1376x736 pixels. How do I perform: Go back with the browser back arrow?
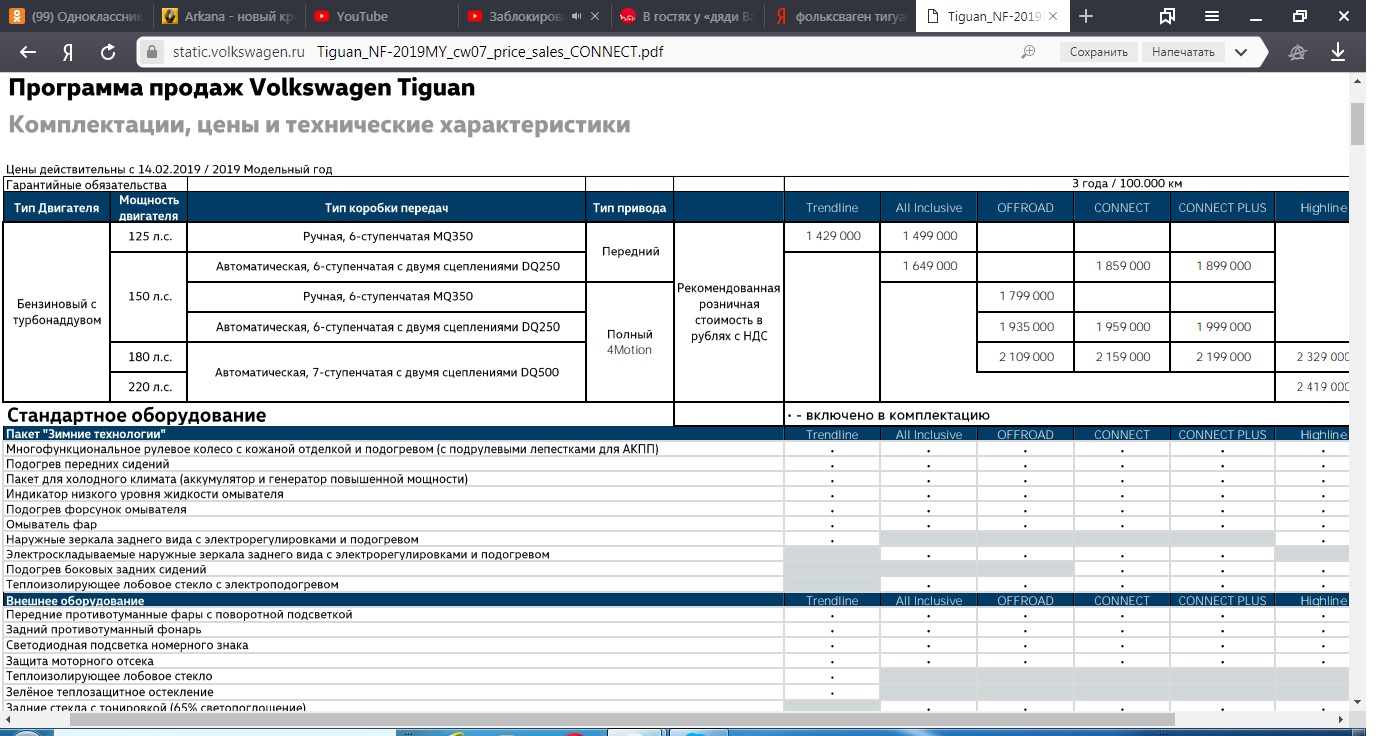[28, 52]
